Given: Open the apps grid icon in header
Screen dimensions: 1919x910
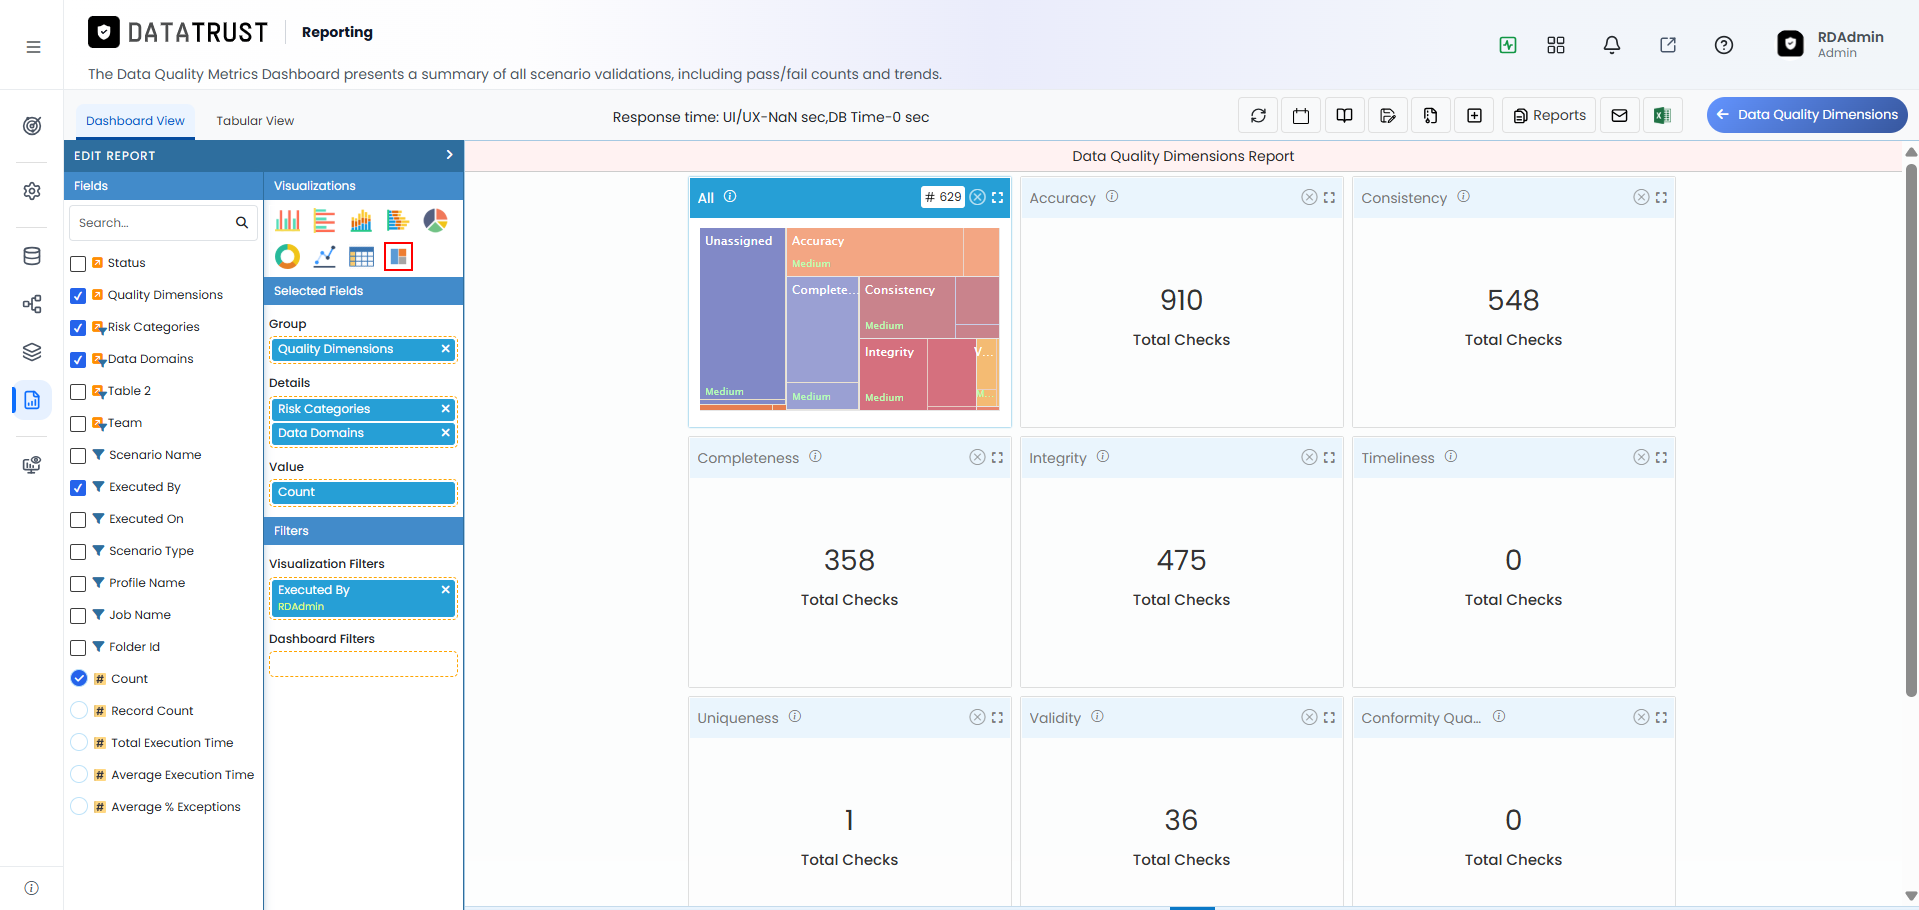Looking at the screenshot, I should pyautogui.click(x=1556, y=45).
